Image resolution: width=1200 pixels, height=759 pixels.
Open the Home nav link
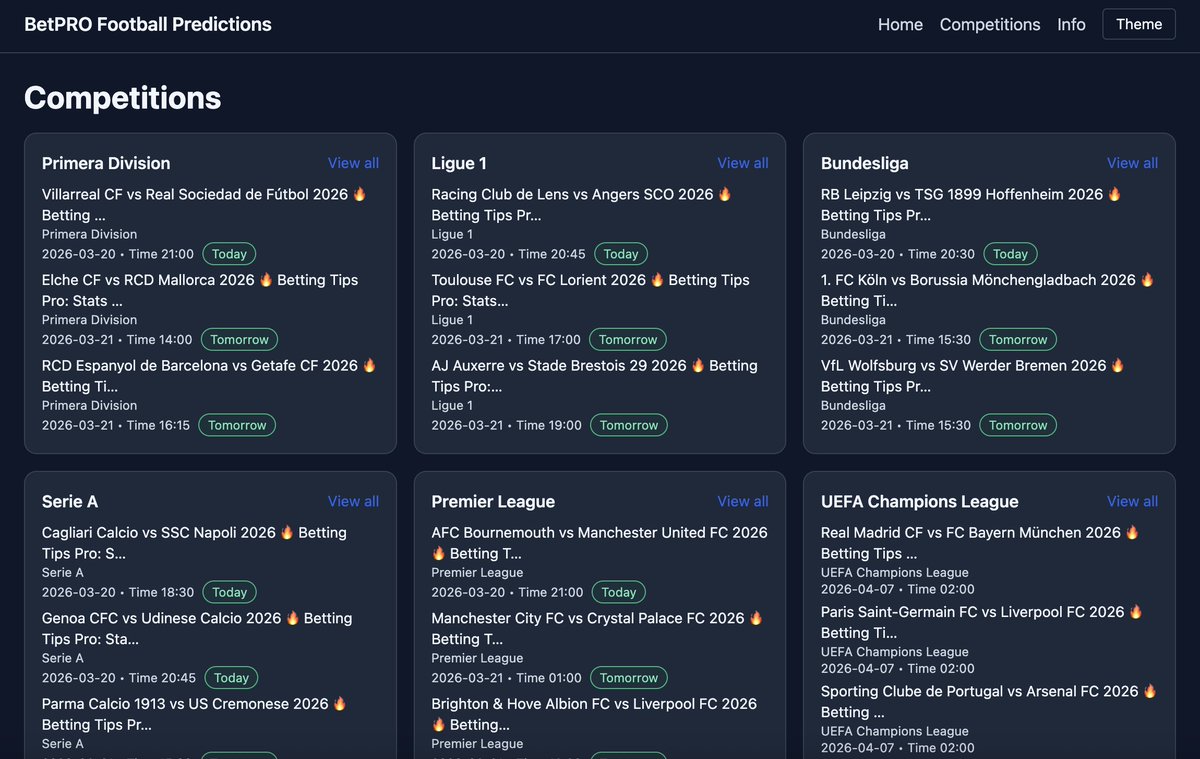point(900,24)
